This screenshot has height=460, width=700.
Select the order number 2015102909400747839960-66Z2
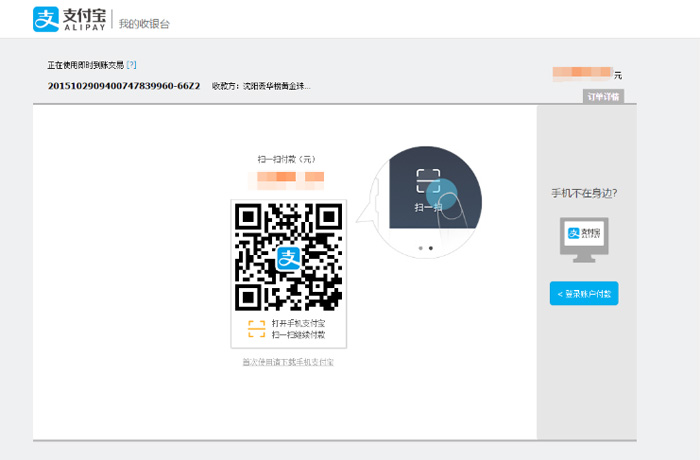pyautogui.click(x=124, y=86)
